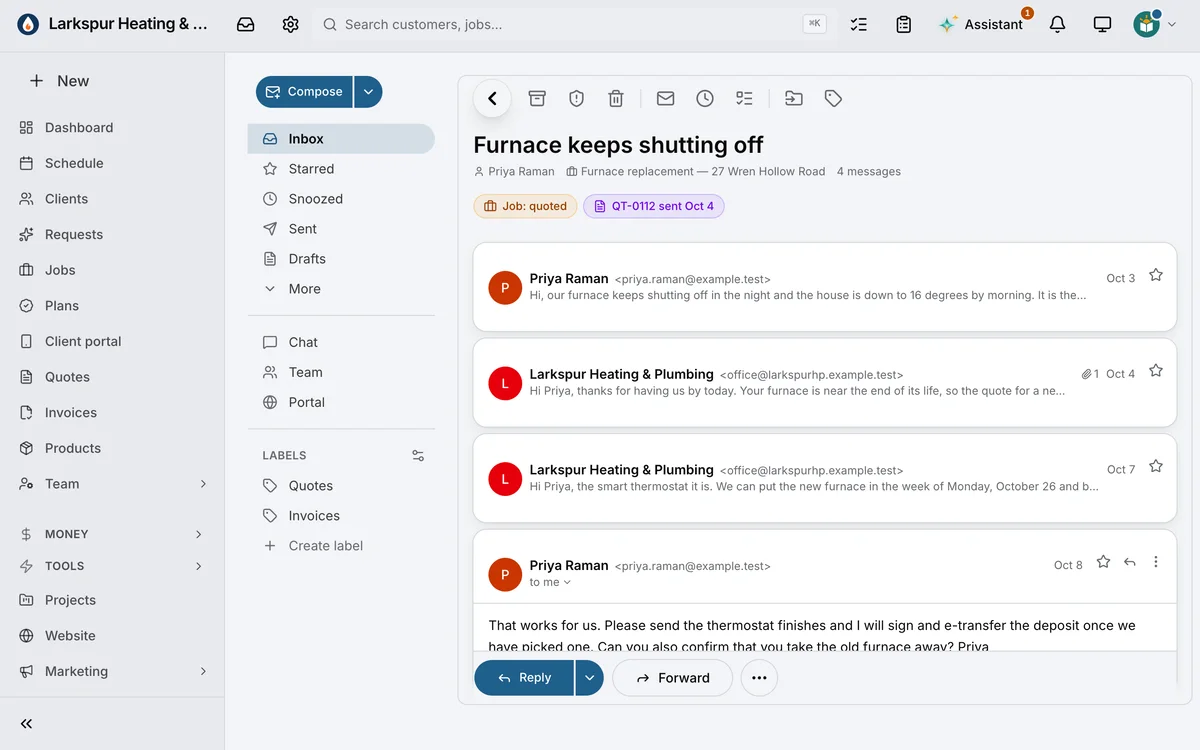Click the Larkspur flame logo
Image resolution: width=1200 pixels, height=750 pixels.
tap(28, 24)
